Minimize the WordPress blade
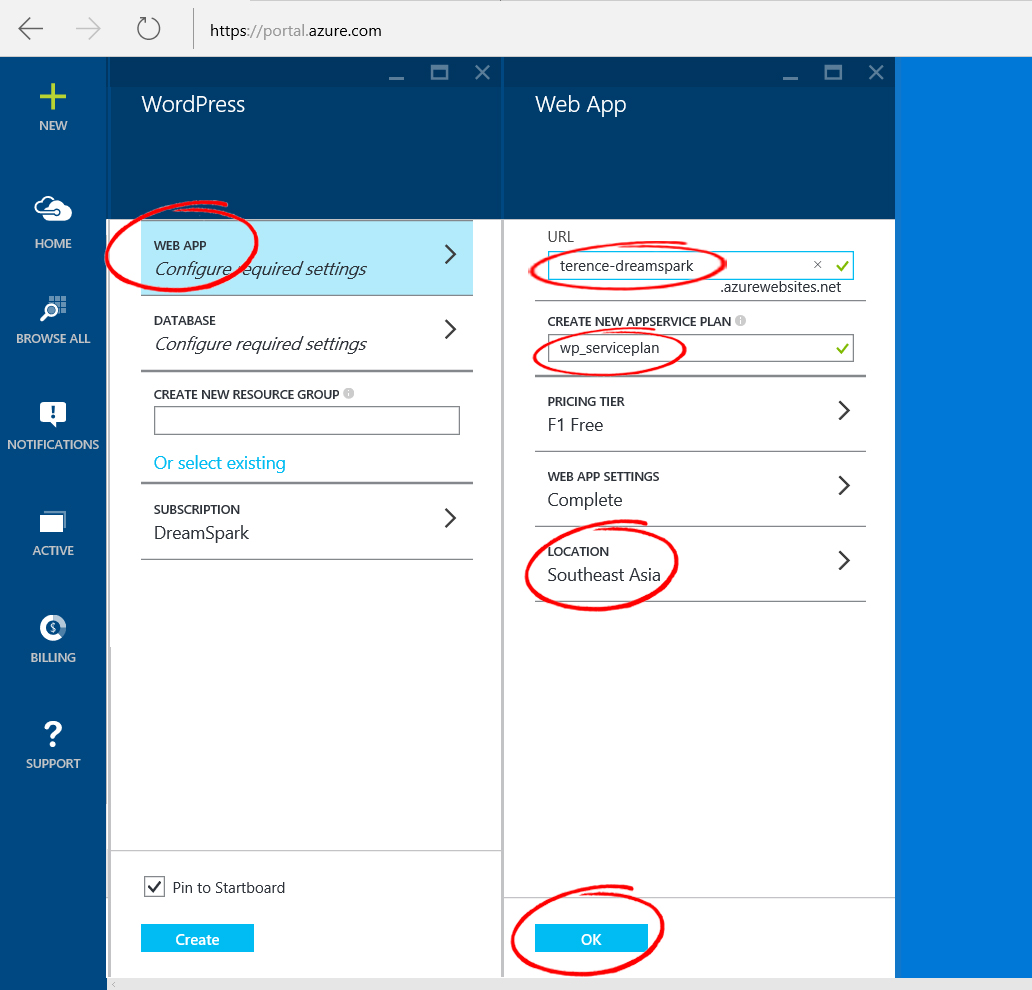This screenshot has height=990, width=1032. click(396, 78)
